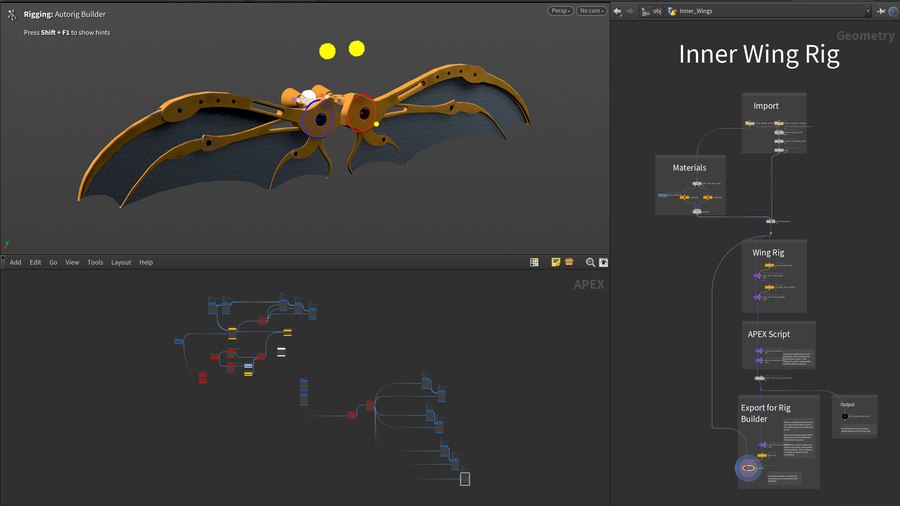Screen dimensions: 900x506
Task: Click the back navigation arrow in network path
Action: pyautogui.click(x=617, y=12)
